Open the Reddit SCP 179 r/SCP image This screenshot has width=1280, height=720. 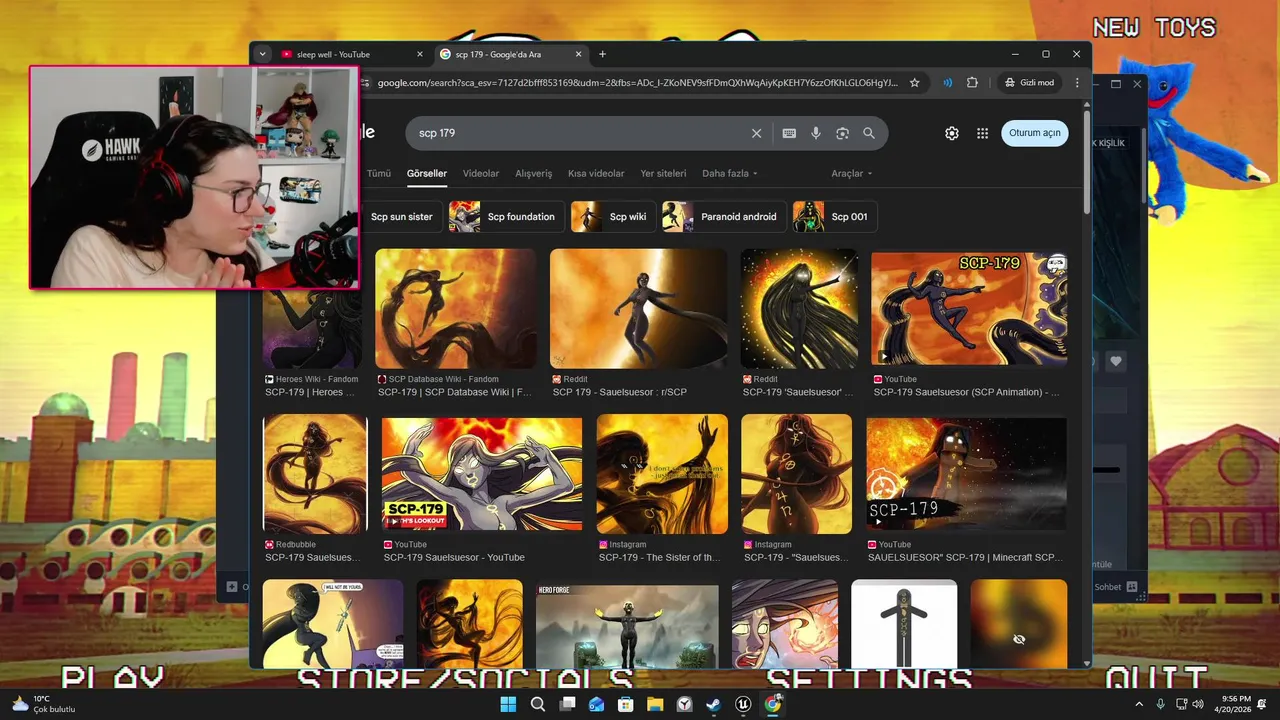click(x=638, y=309)
